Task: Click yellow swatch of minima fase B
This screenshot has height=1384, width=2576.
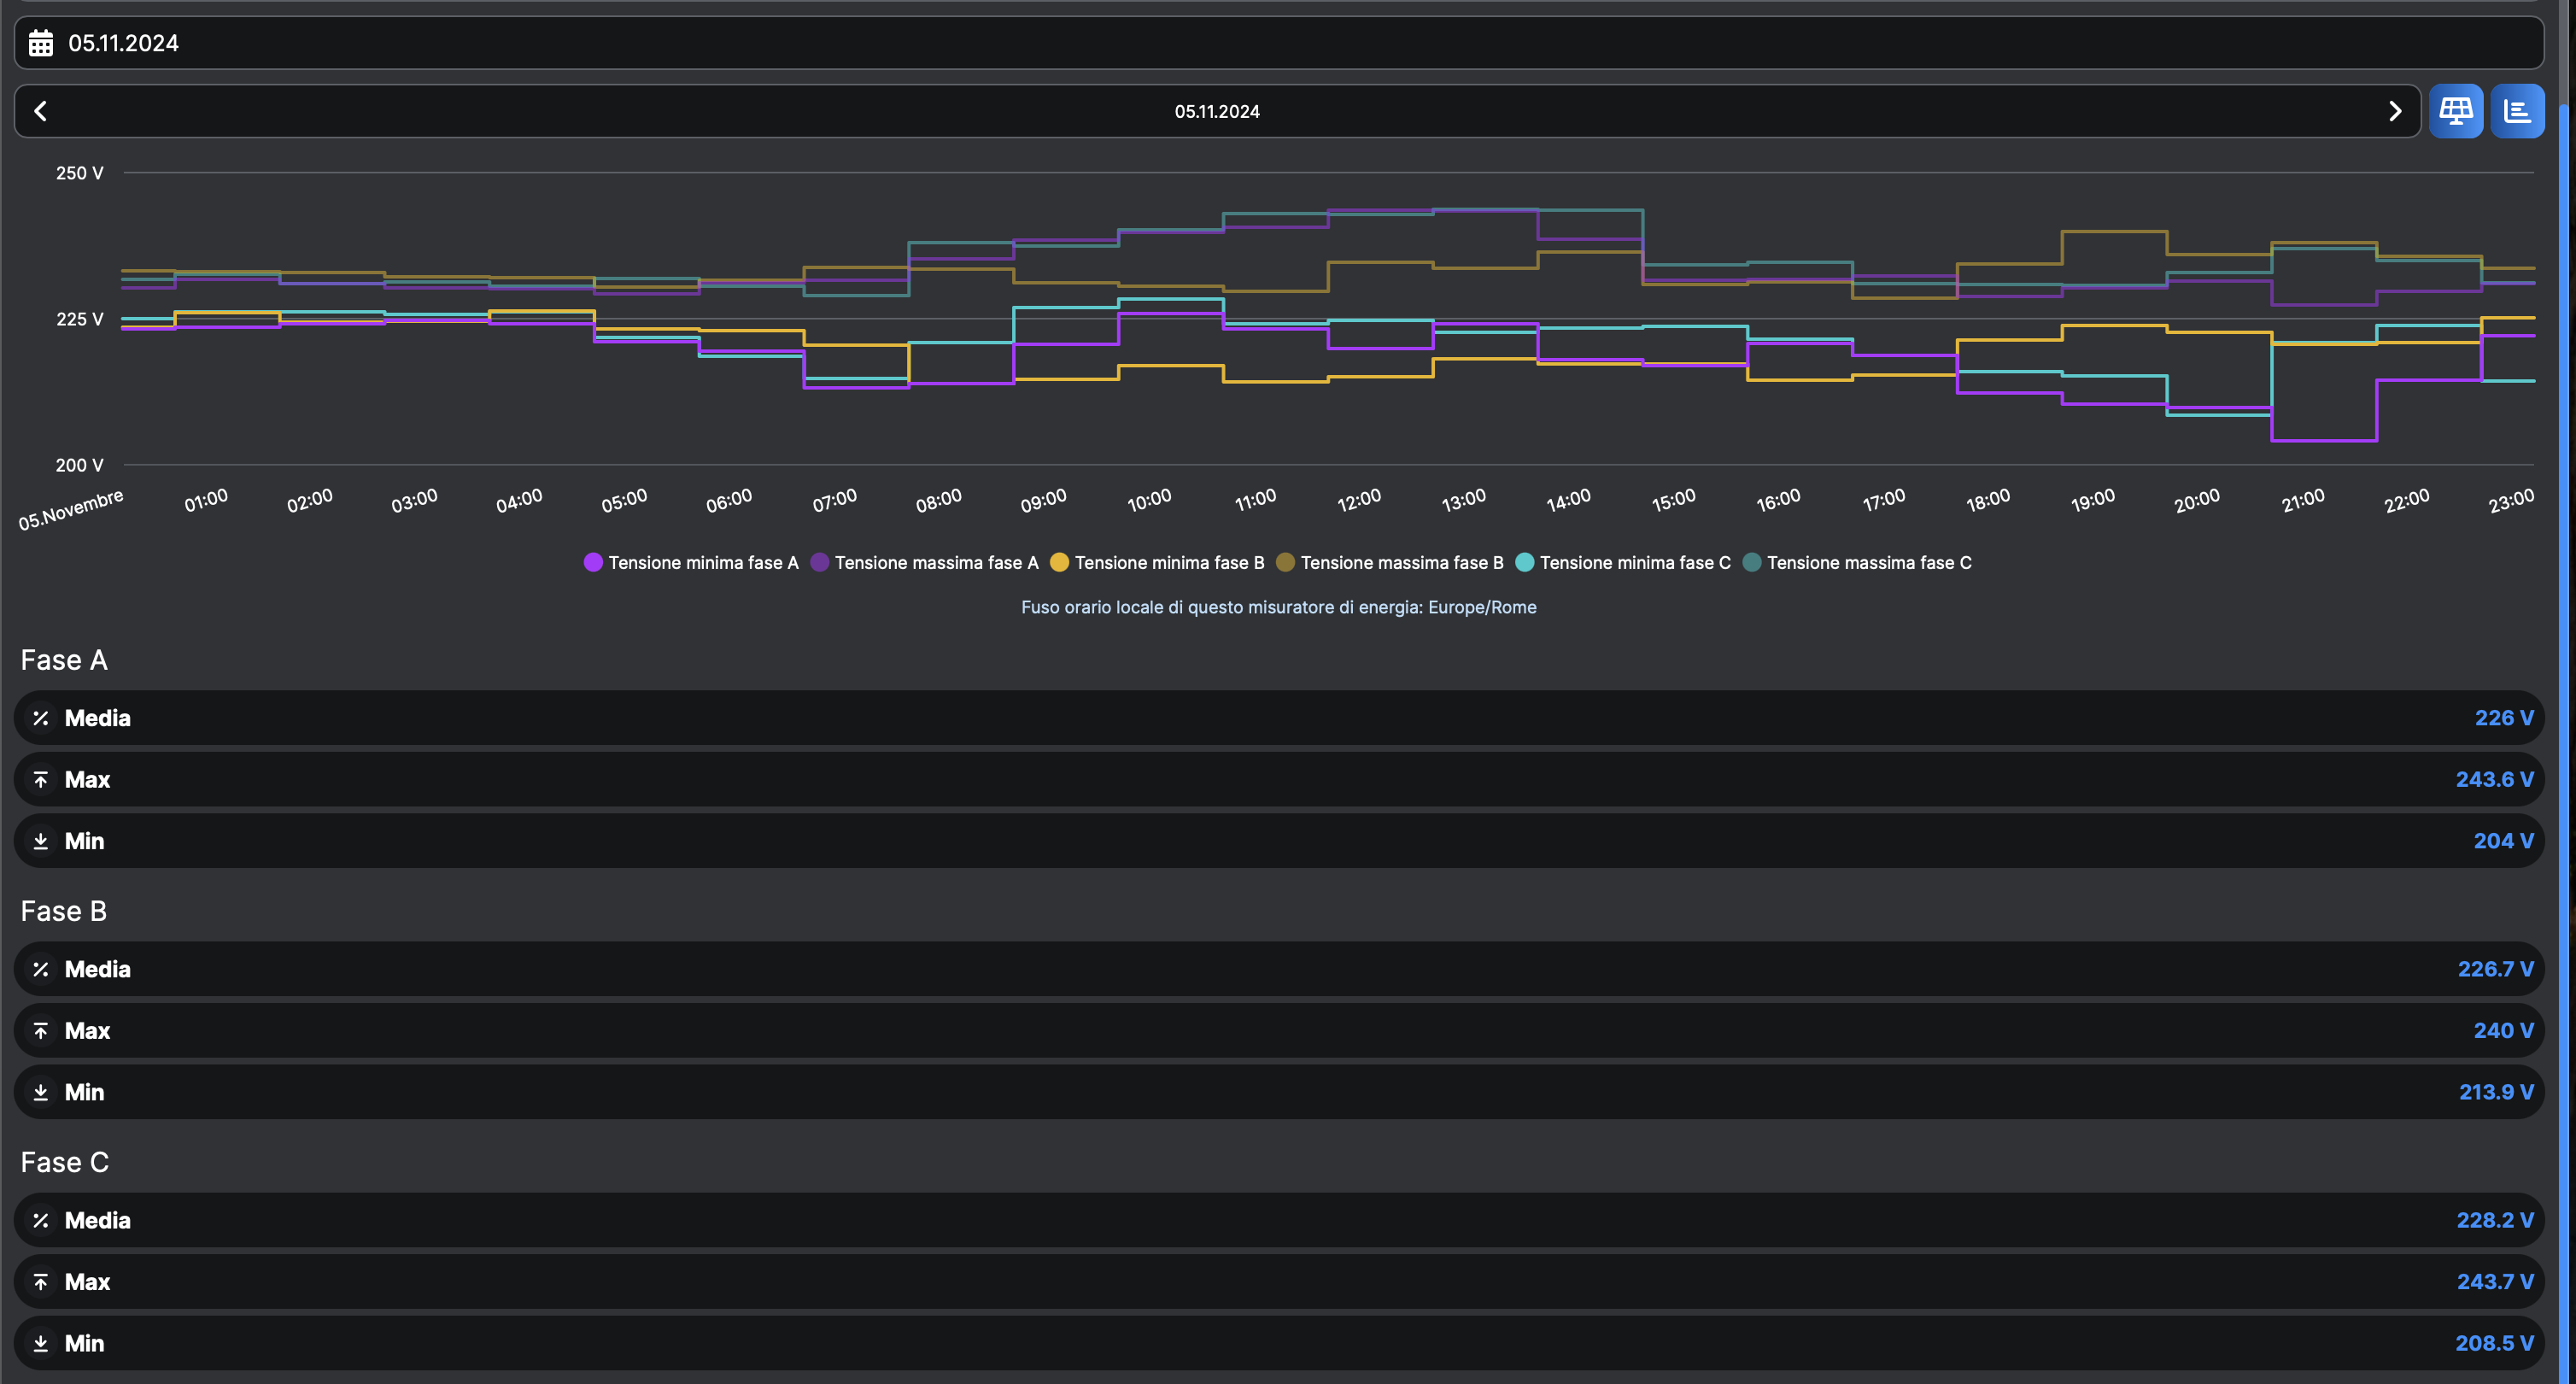Action: coord(1059,563)
